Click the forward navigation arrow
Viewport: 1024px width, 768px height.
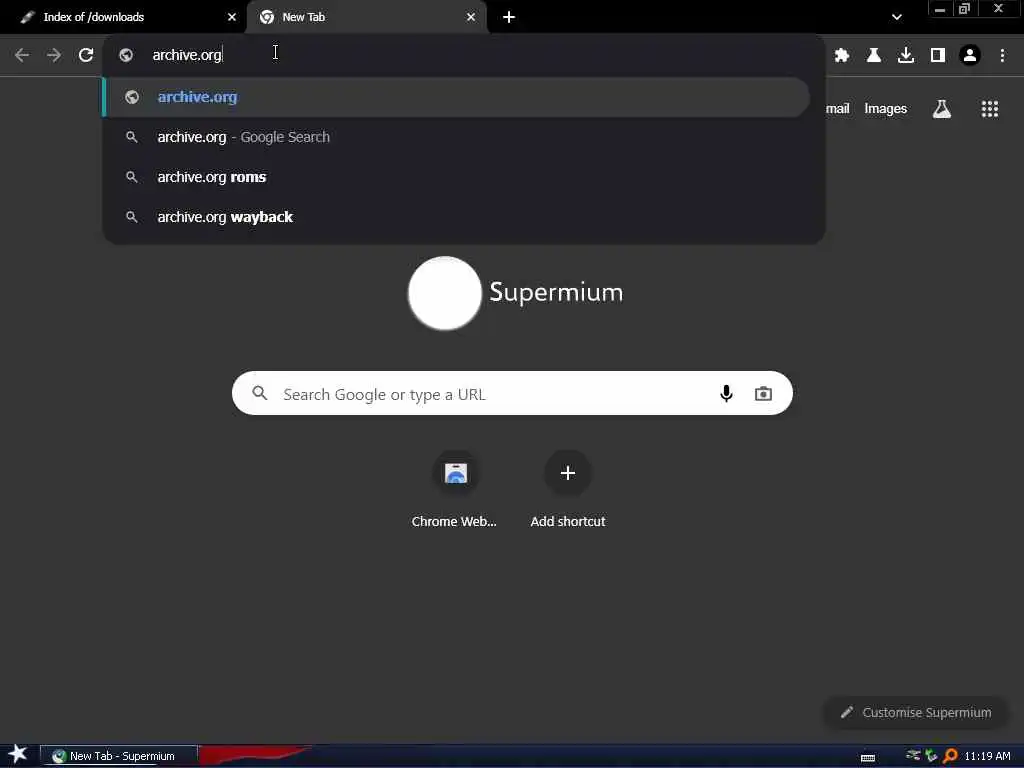pos(54,55)
